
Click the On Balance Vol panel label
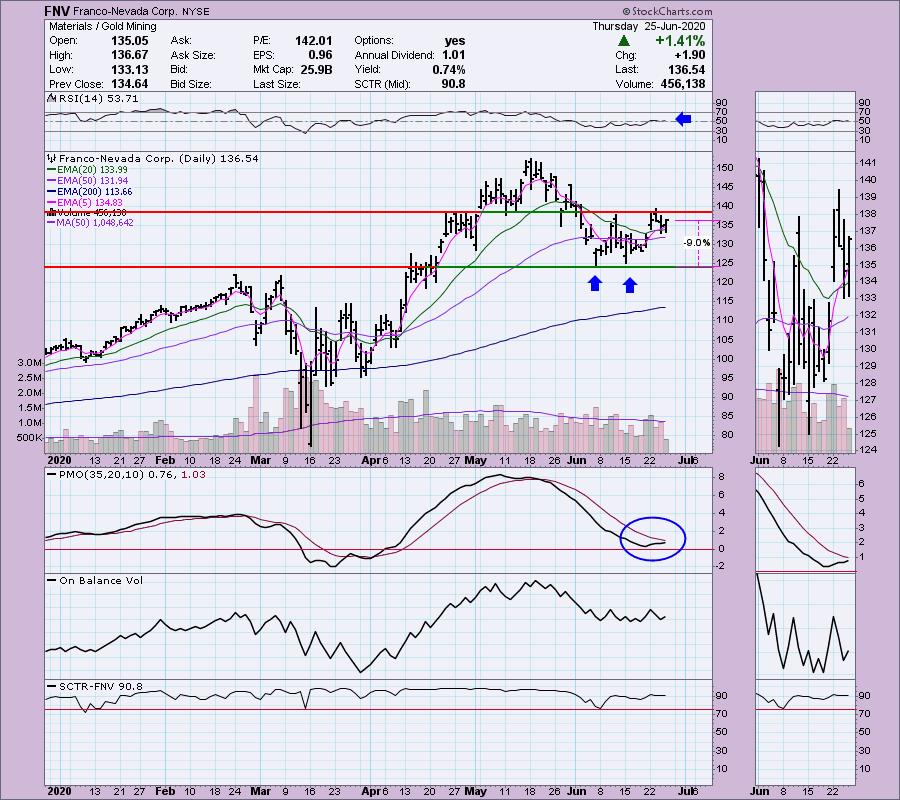coord(101,581)
